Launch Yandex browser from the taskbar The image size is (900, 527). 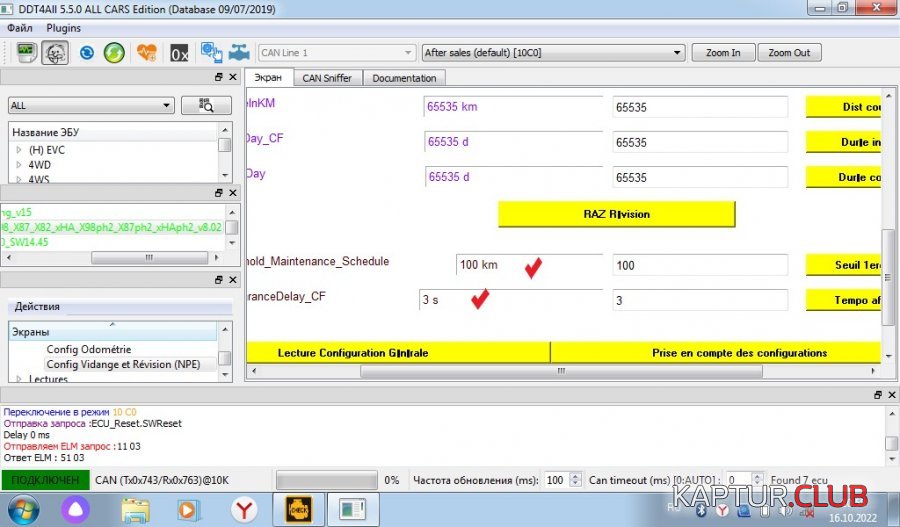pyautogui.click(x=244, y=510)
